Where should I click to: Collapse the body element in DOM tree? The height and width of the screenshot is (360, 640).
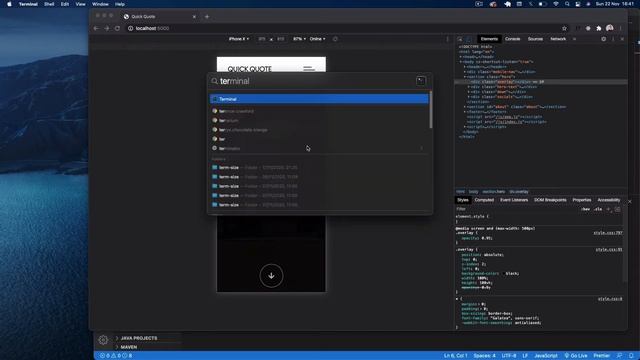pos(461,62)
